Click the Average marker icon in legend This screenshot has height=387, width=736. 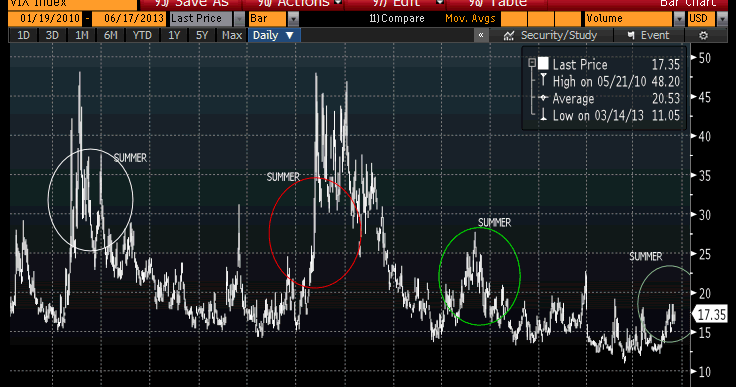point(543,98)
